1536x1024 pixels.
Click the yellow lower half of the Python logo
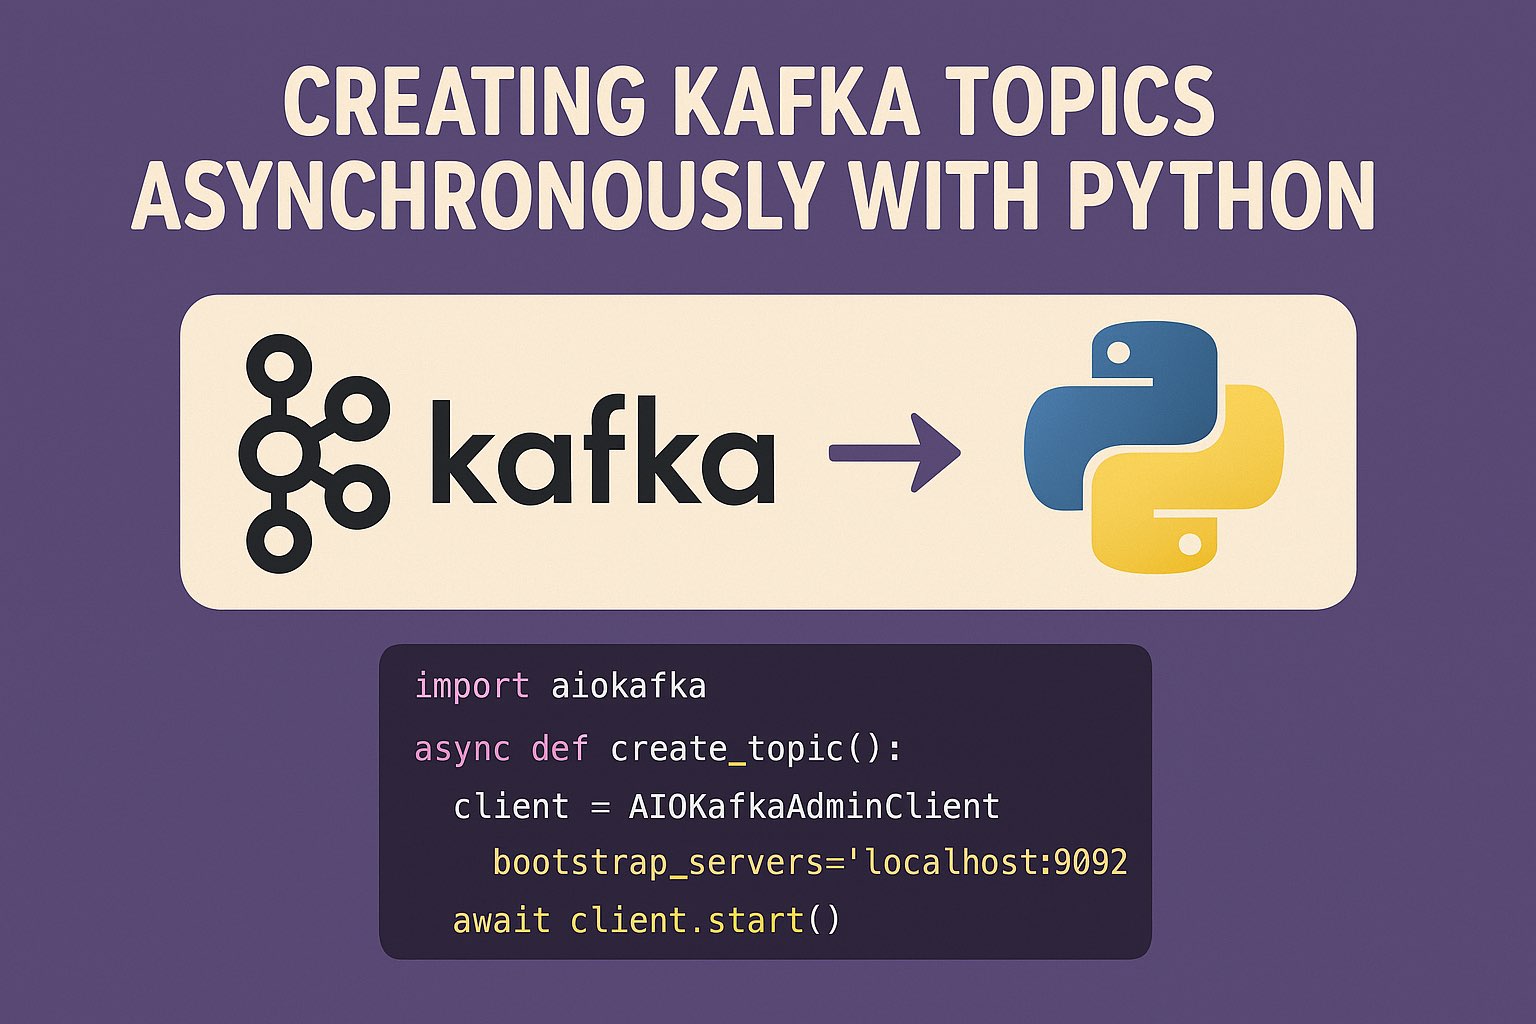[x=1200, y=500]
